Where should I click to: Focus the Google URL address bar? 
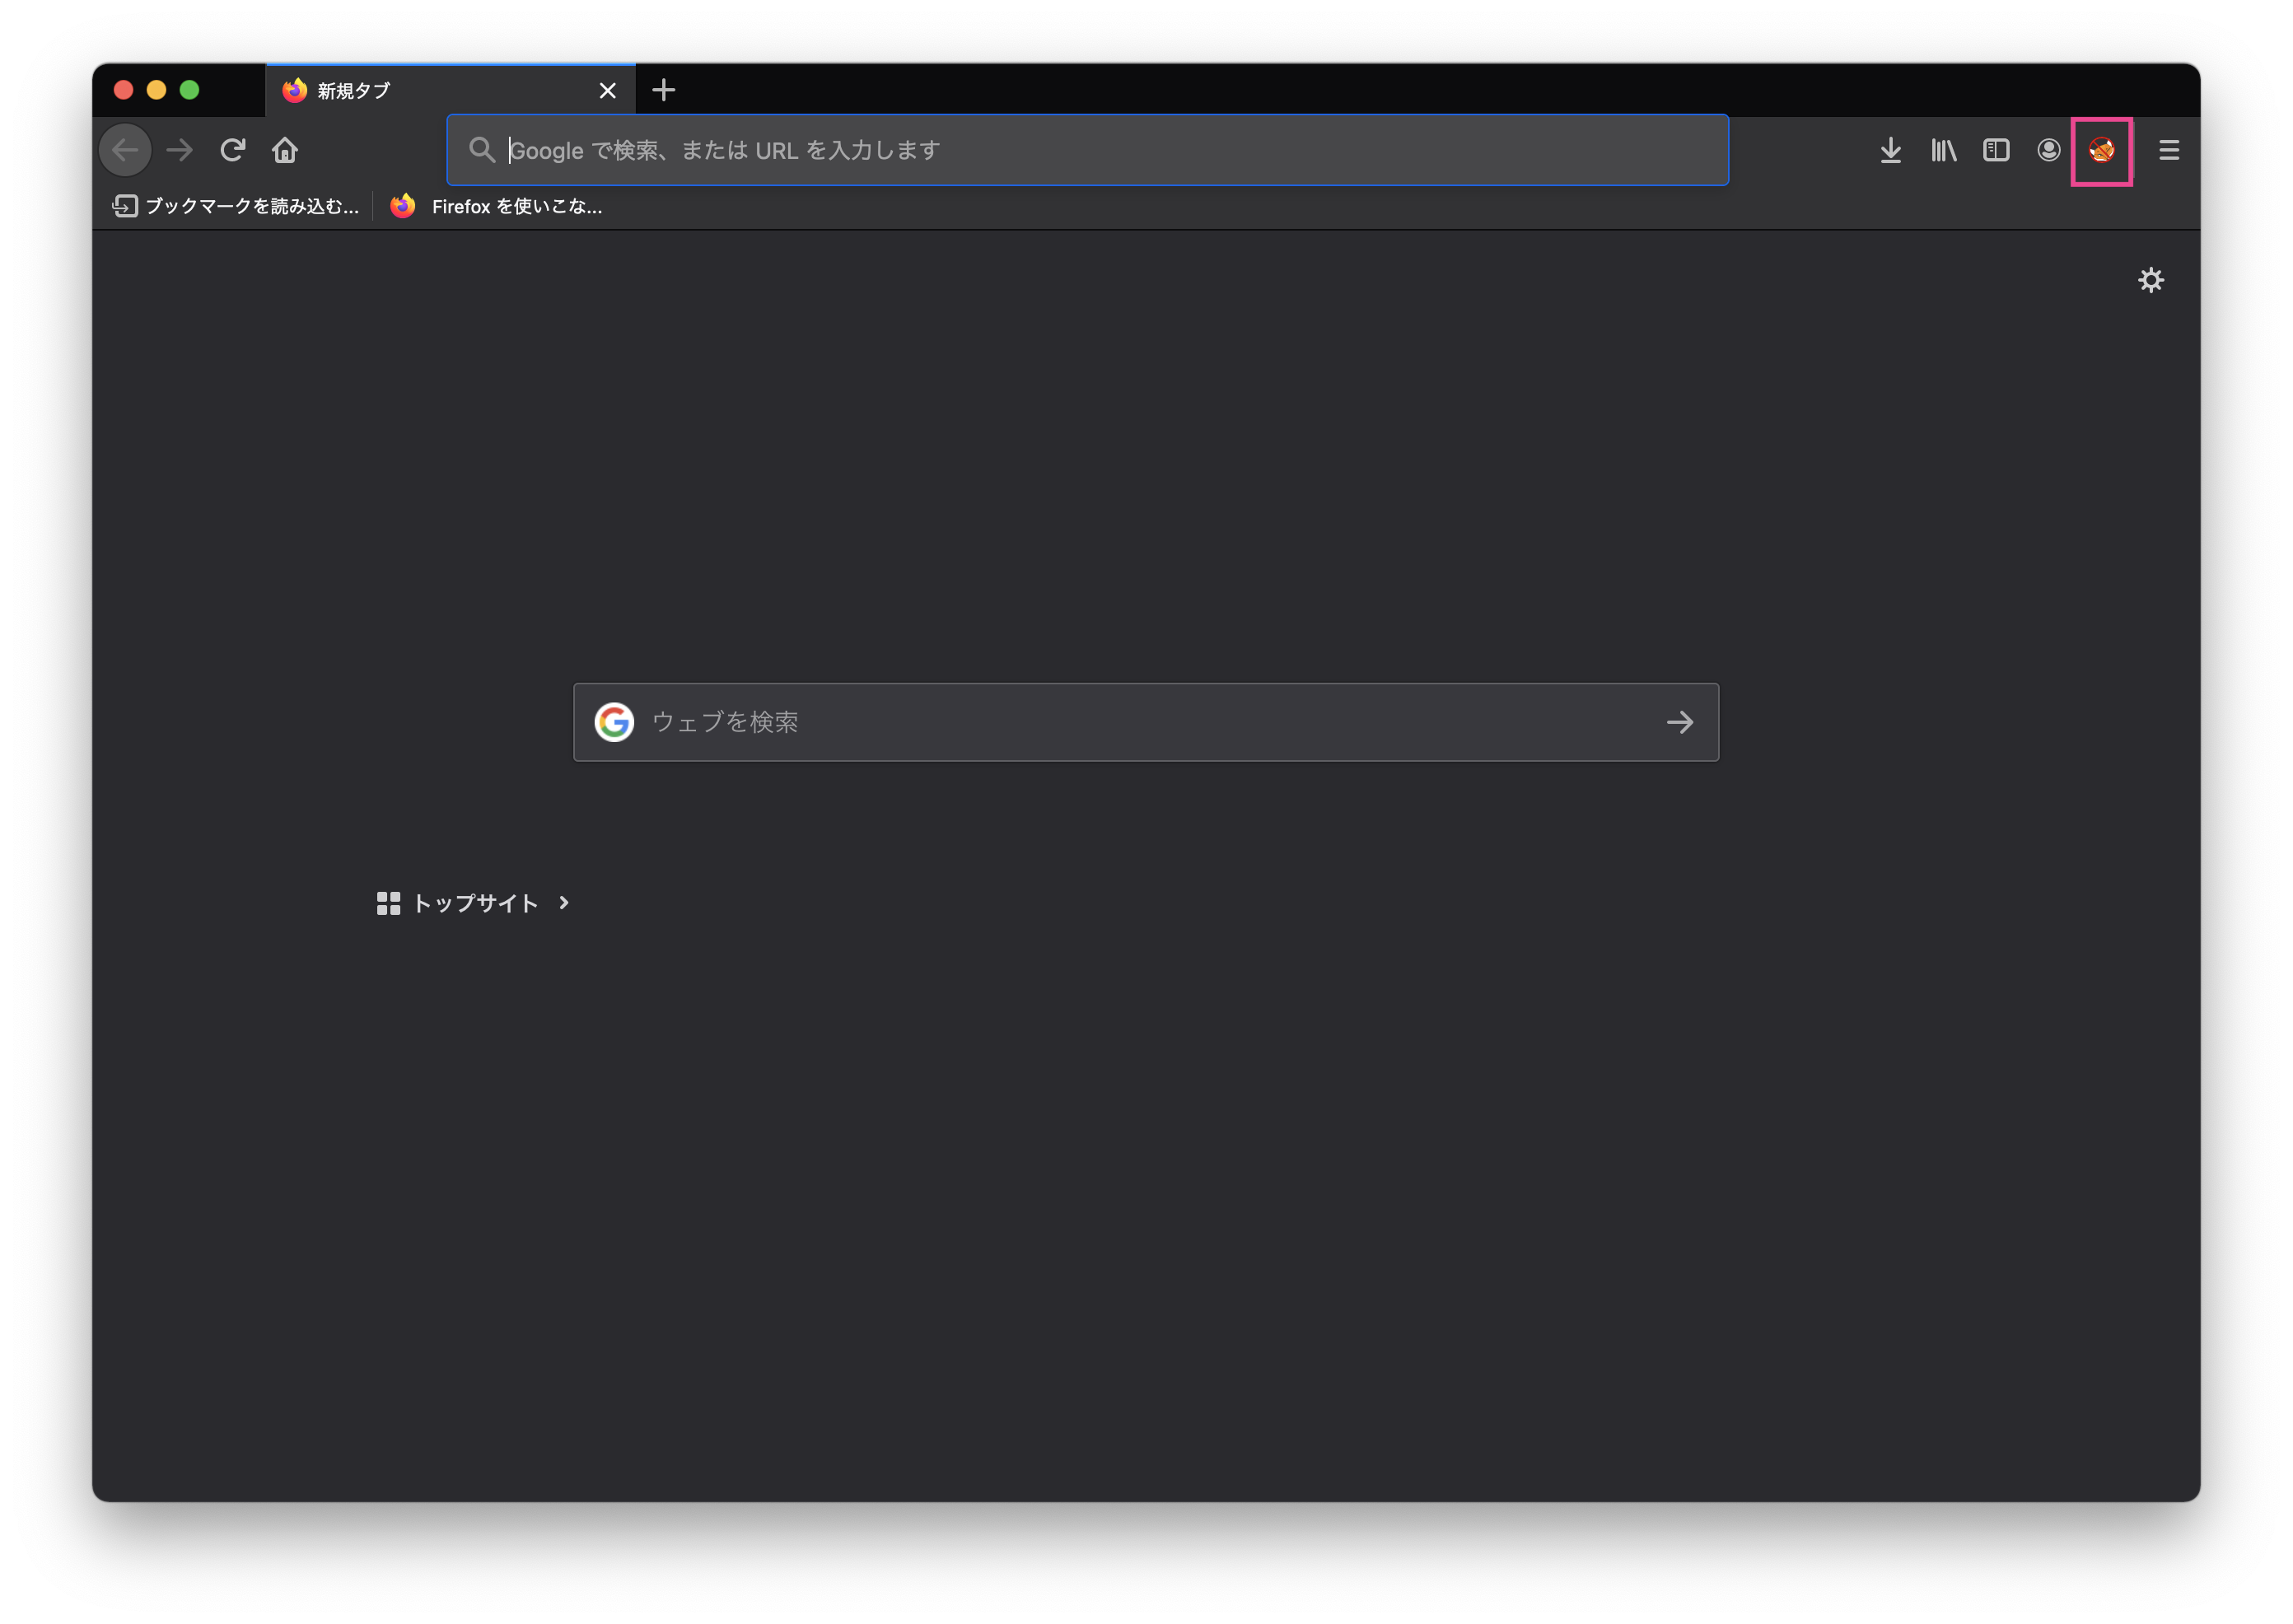tap(1087, 150)
